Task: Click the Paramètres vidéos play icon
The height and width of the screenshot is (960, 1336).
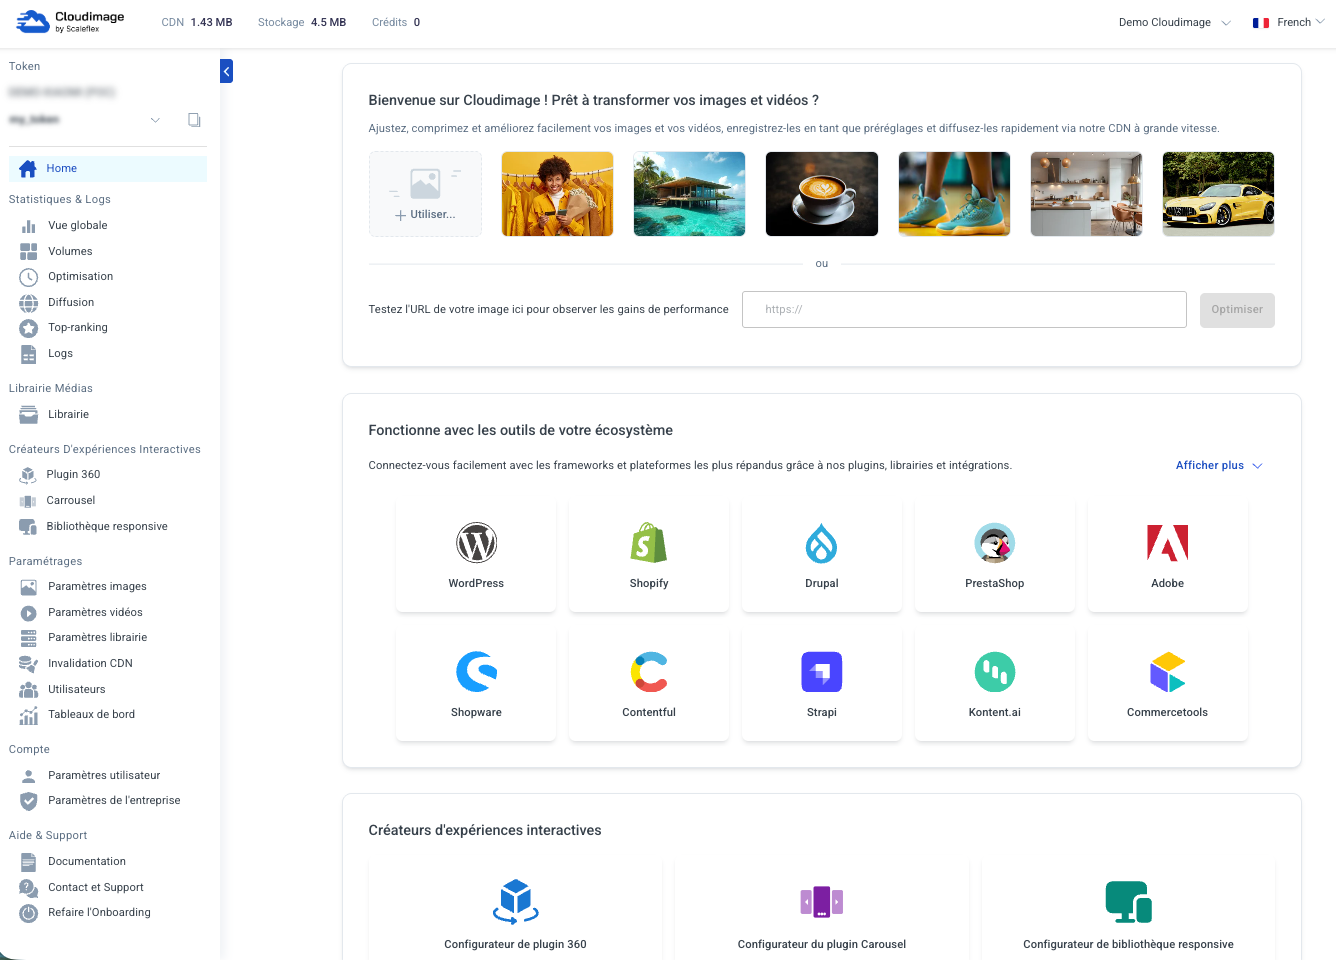Action: click(29, 613)
